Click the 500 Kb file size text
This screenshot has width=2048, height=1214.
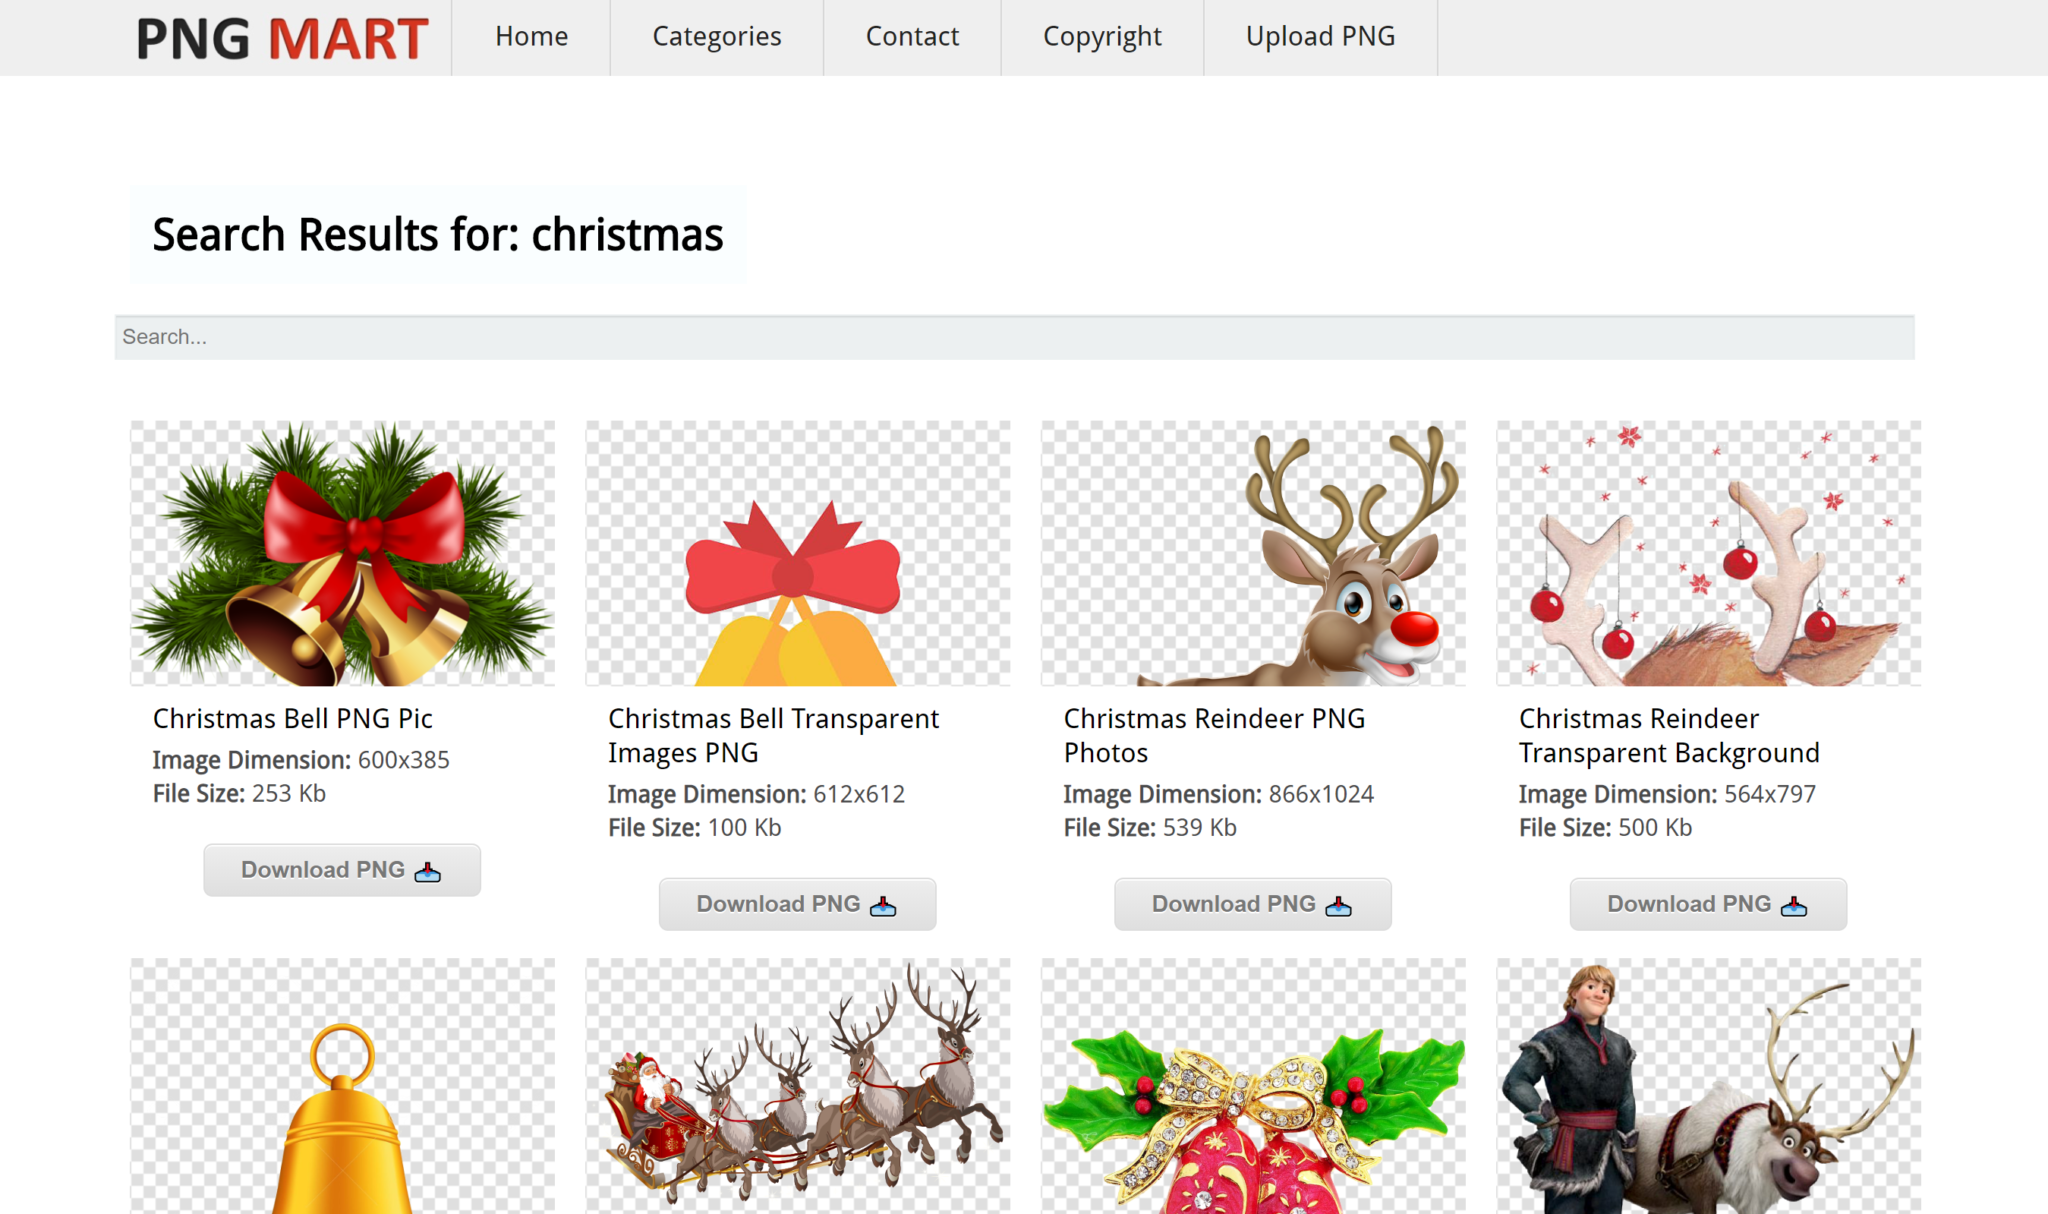pyautogui.click(x=1656, y=828)
